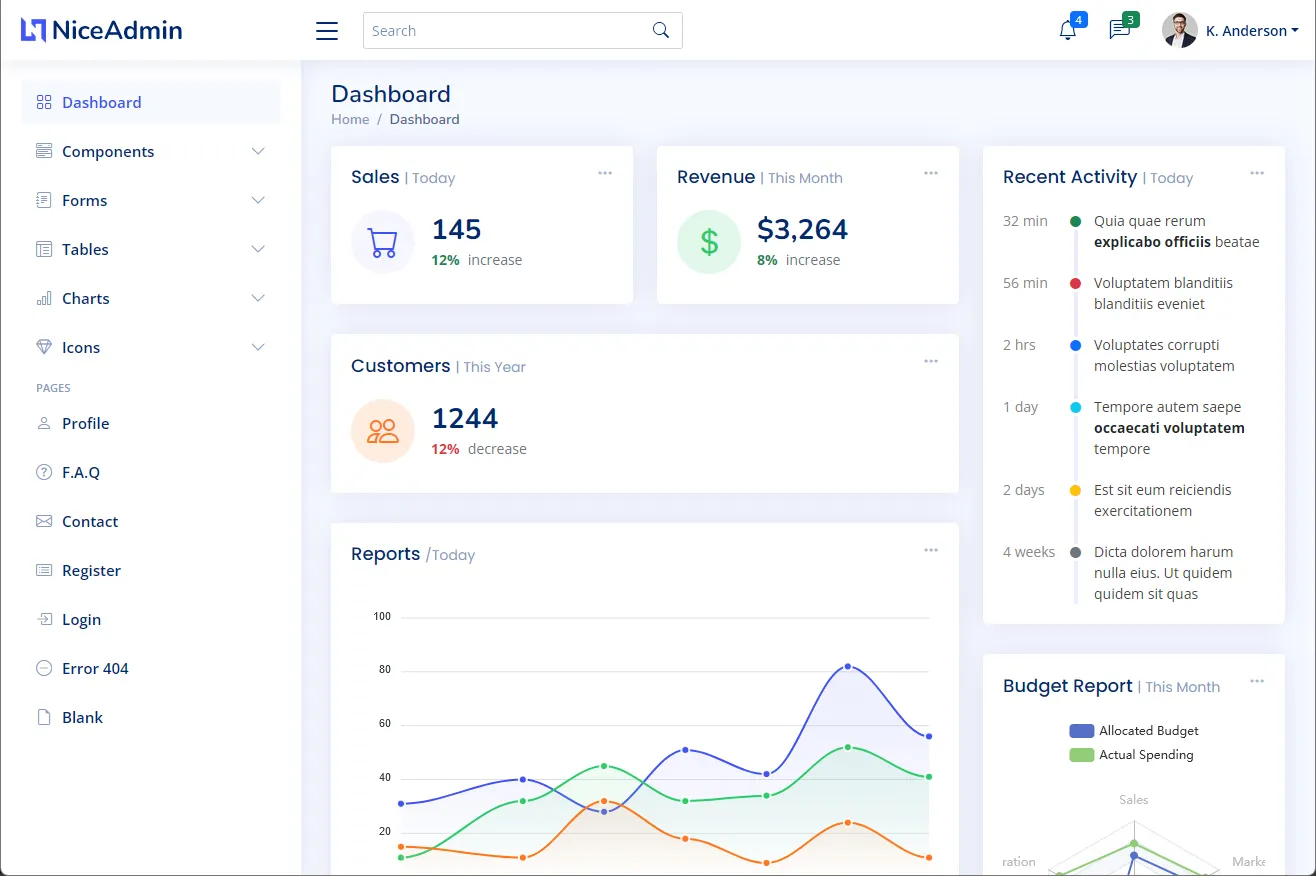Click the search magnifier icon
Screen dimensions: 1316x876
pyautogui.click(x=661, y=30)
